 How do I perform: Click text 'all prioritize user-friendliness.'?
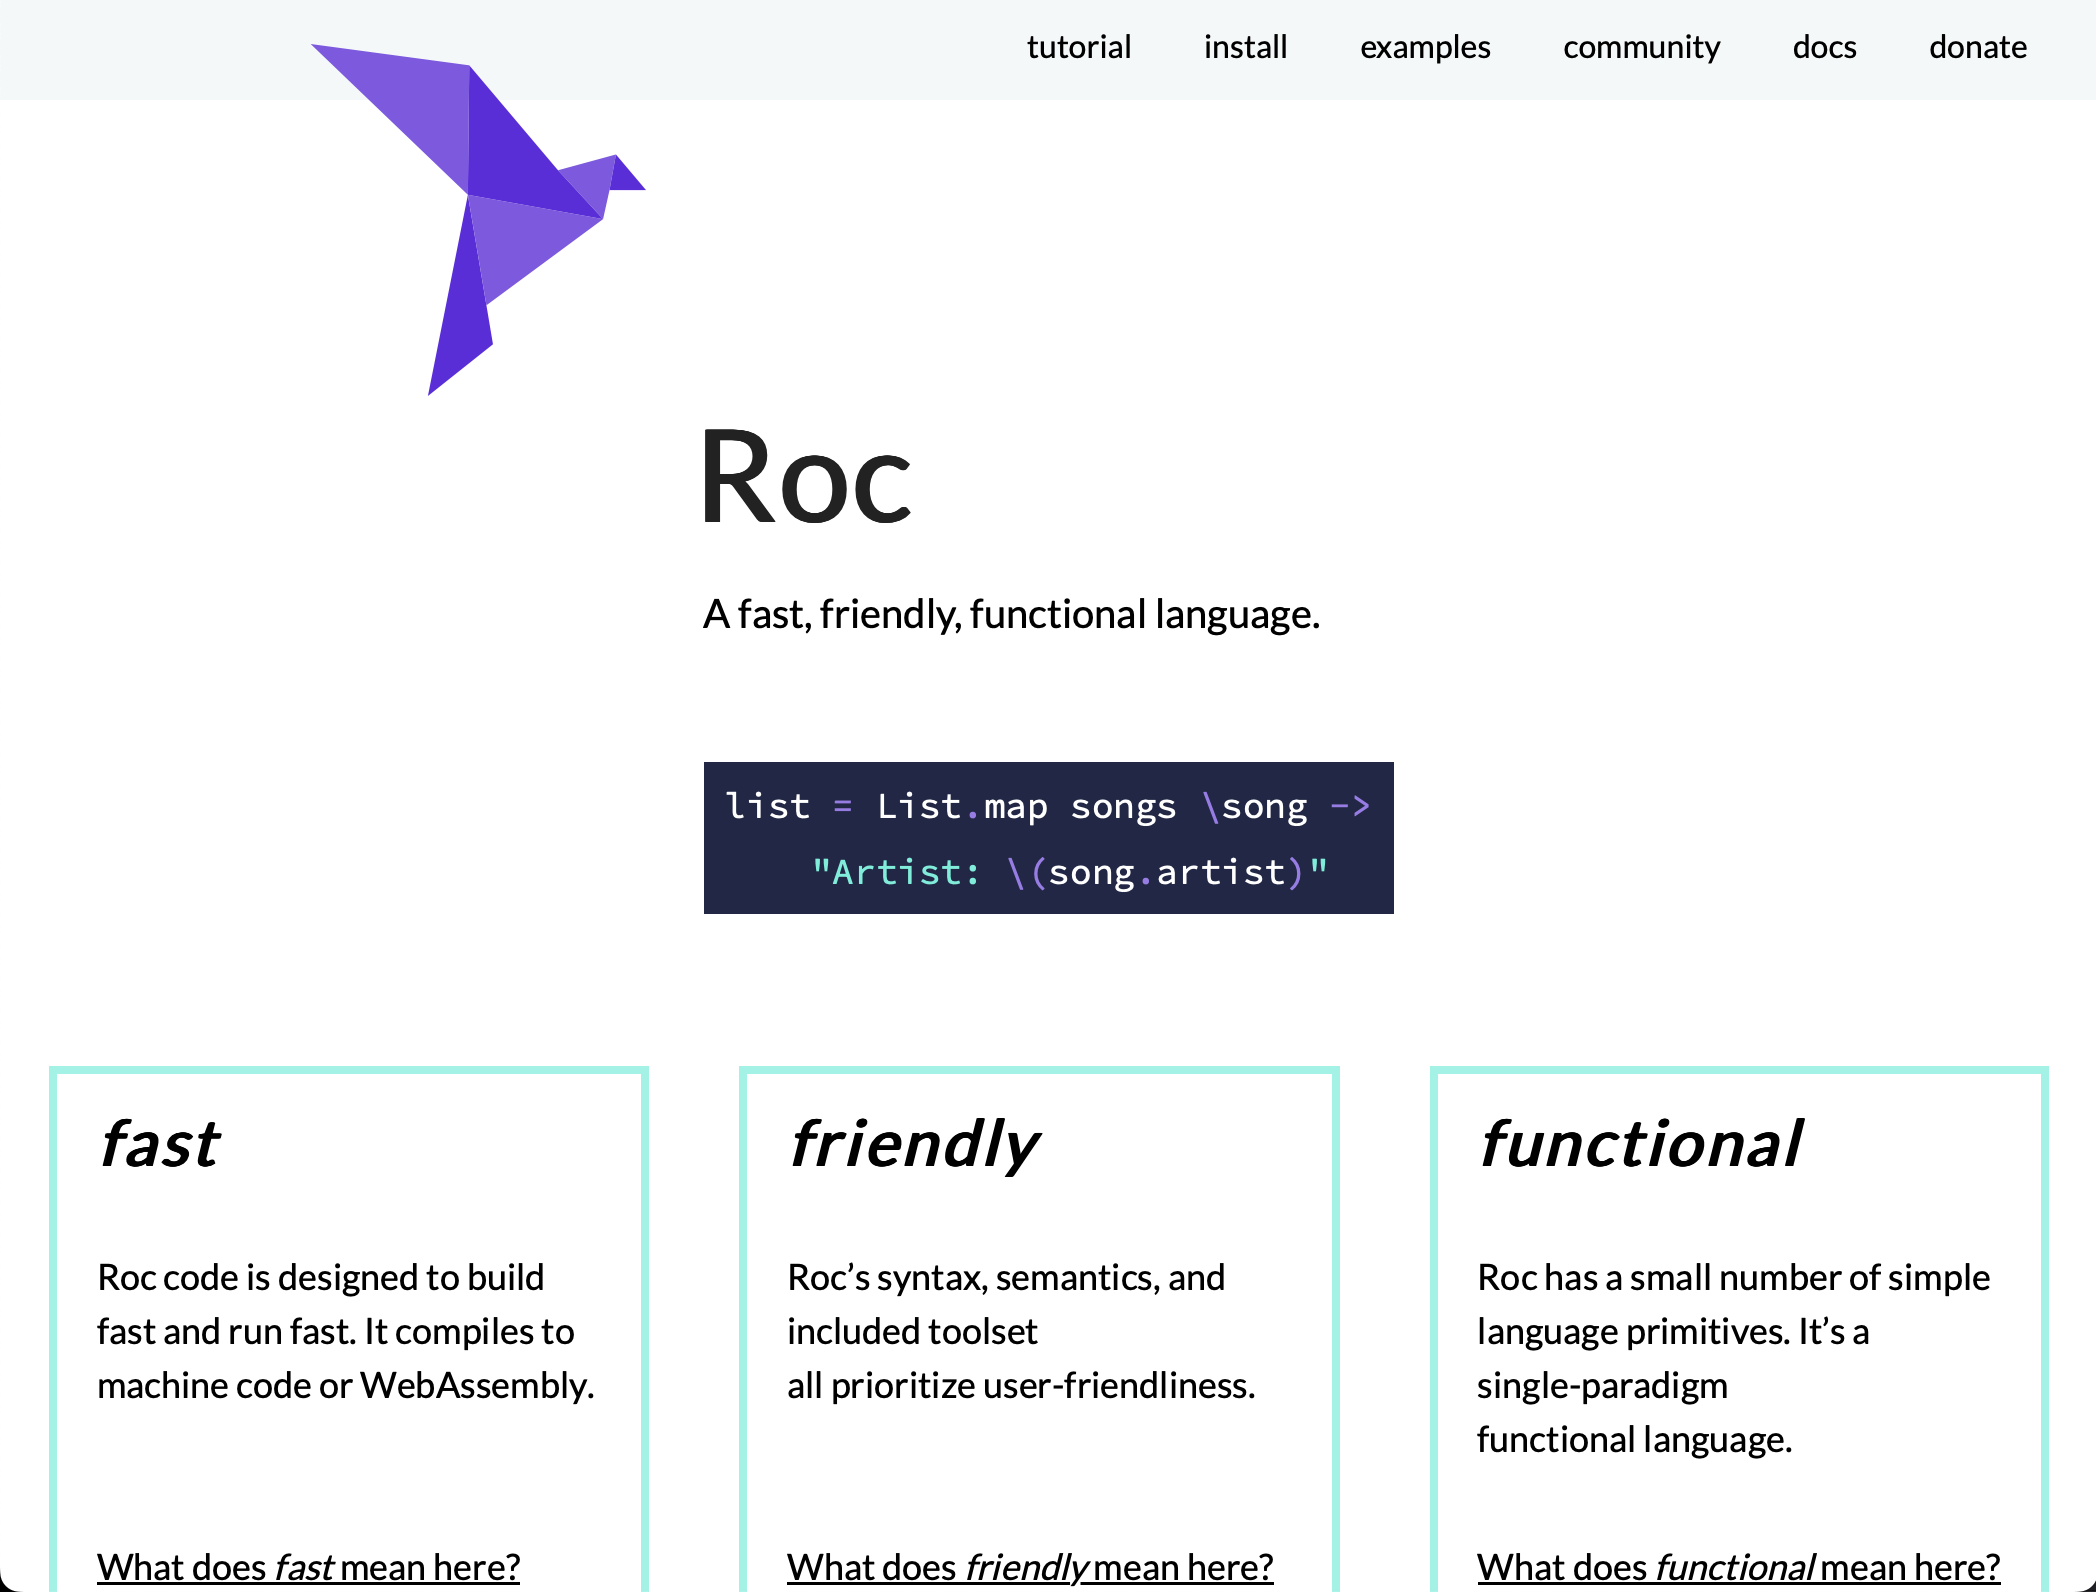1021,1386
